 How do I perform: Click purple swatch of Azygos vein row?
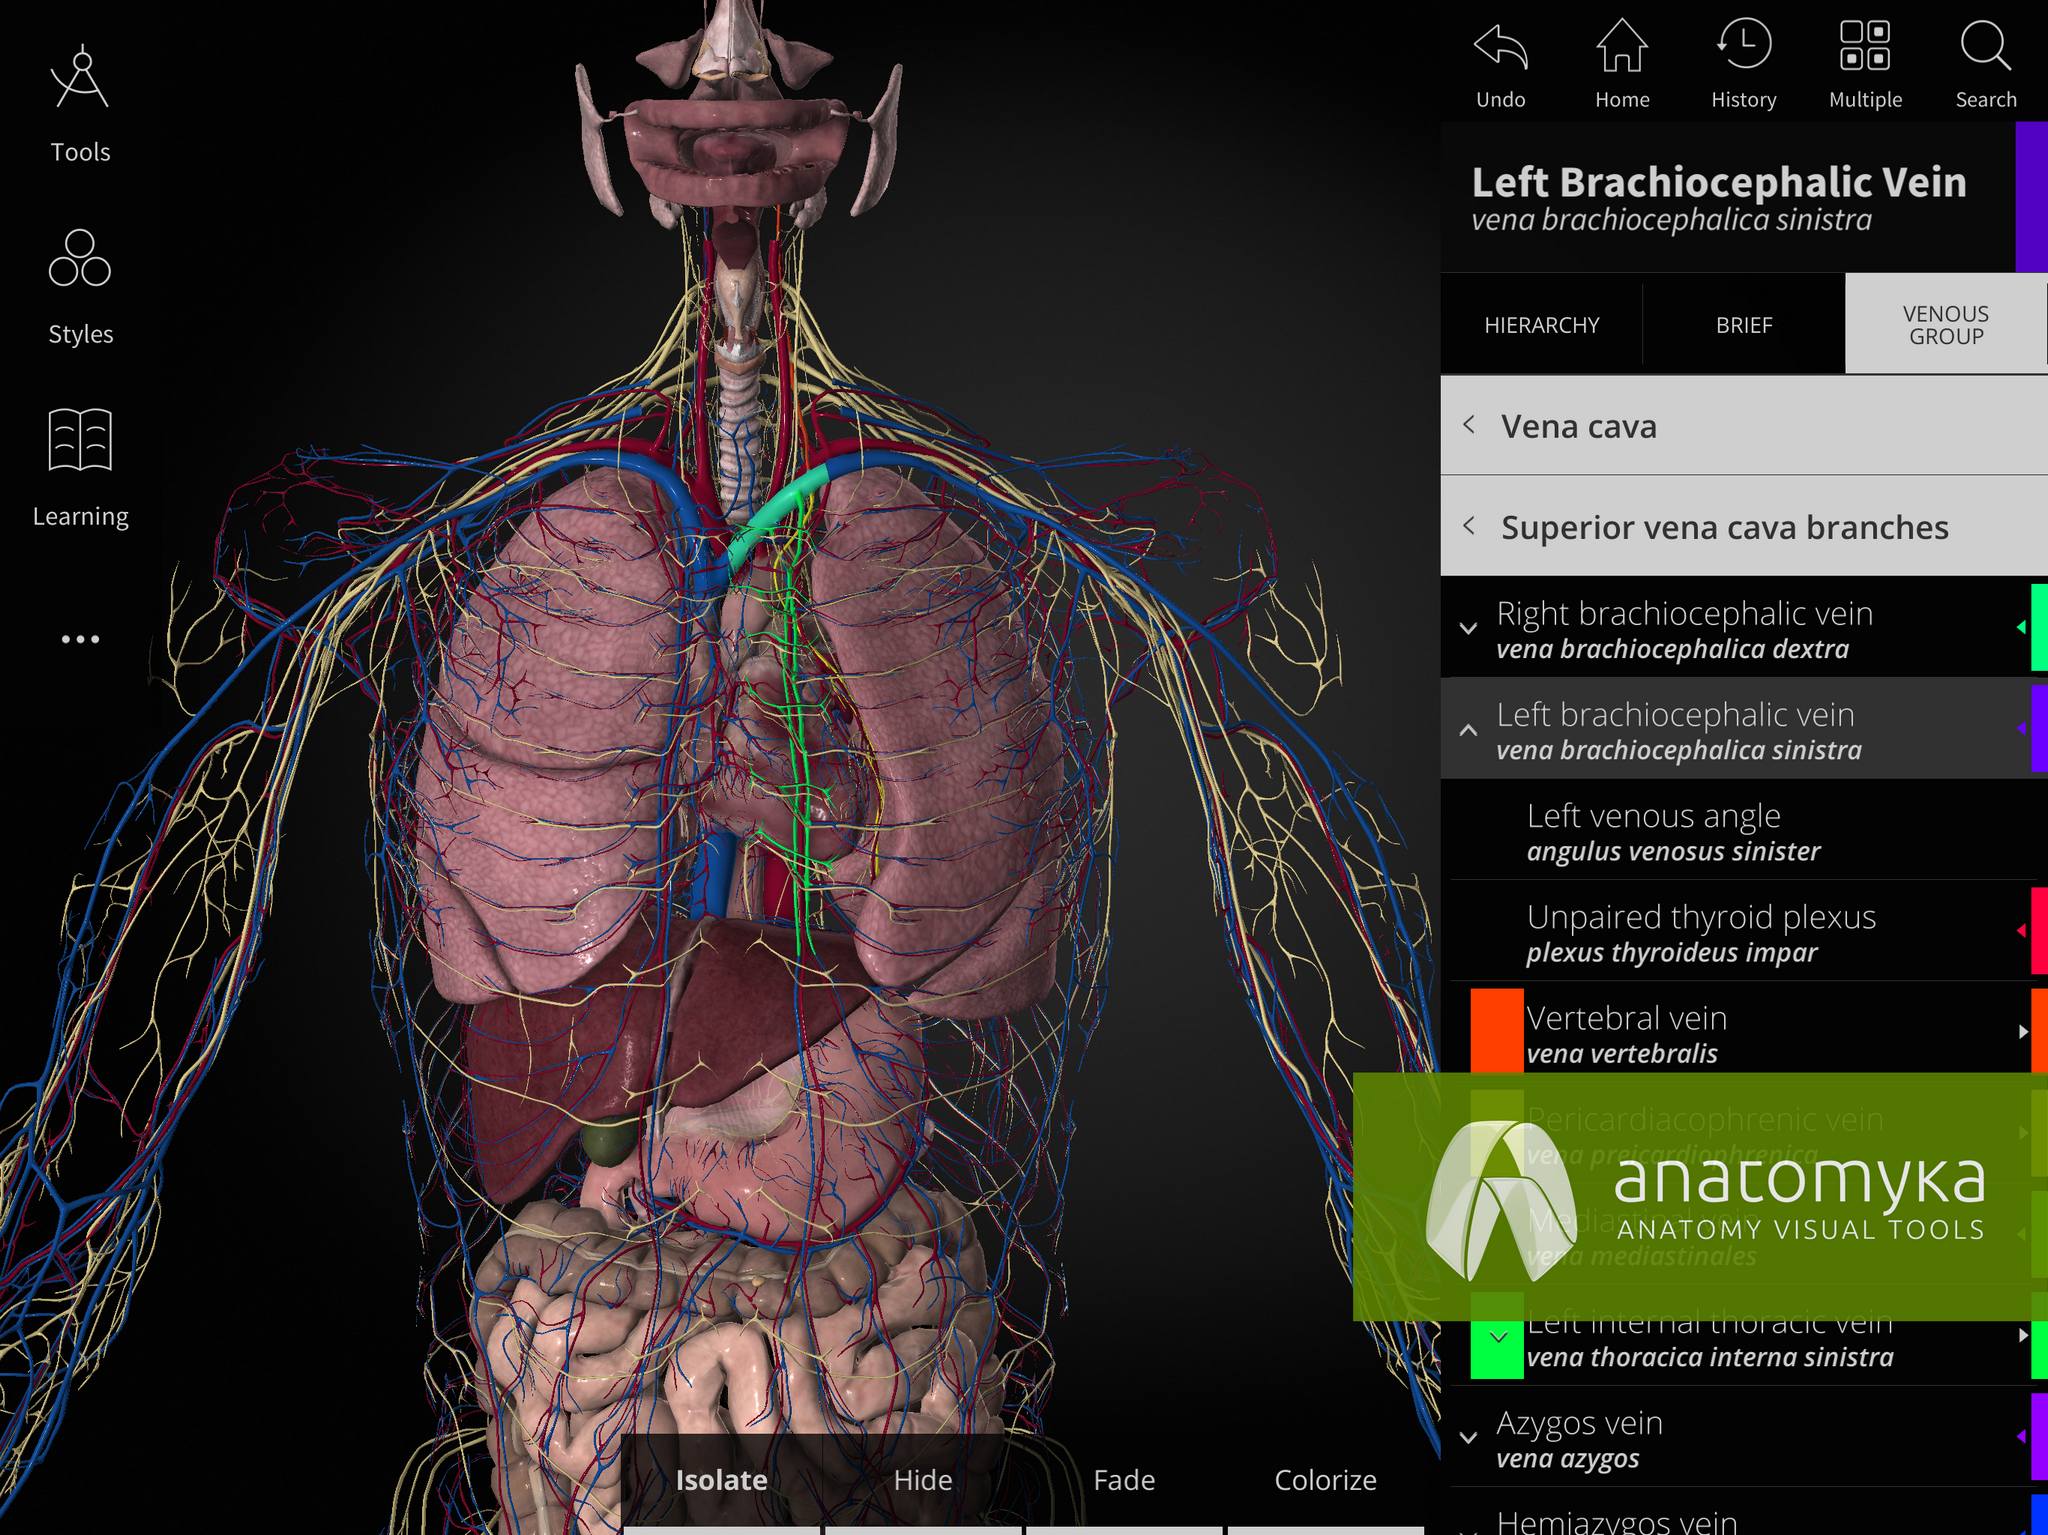pyautogui.click(x=2039, y=1436)
